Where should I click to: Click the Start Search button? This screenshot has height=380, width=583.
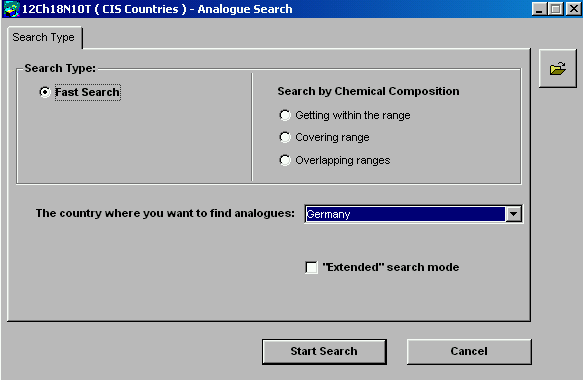point(324,351)
